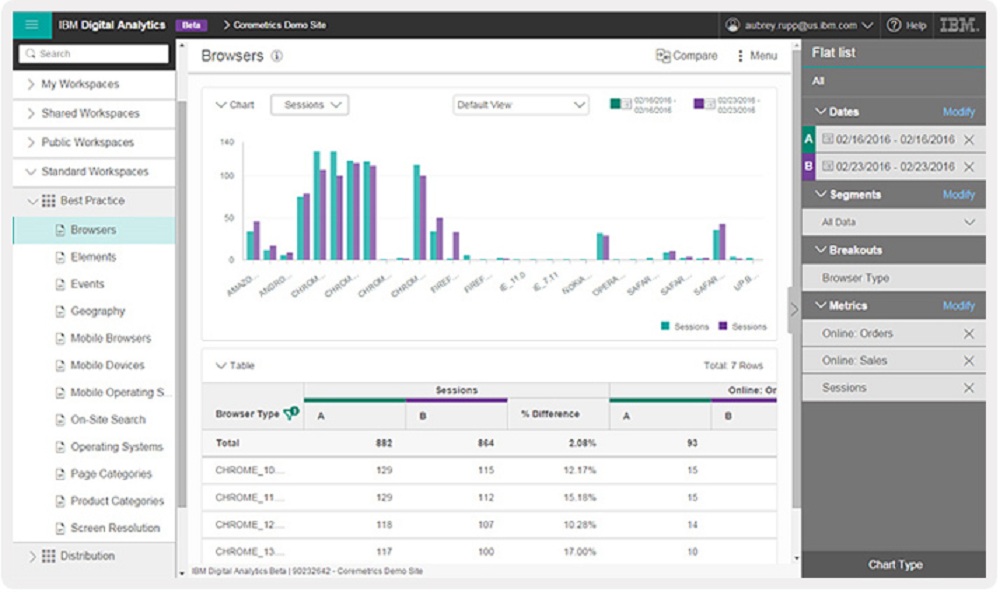Expand My Workspaces
This screenshot has width=1000, height=592.
(31, 84)
